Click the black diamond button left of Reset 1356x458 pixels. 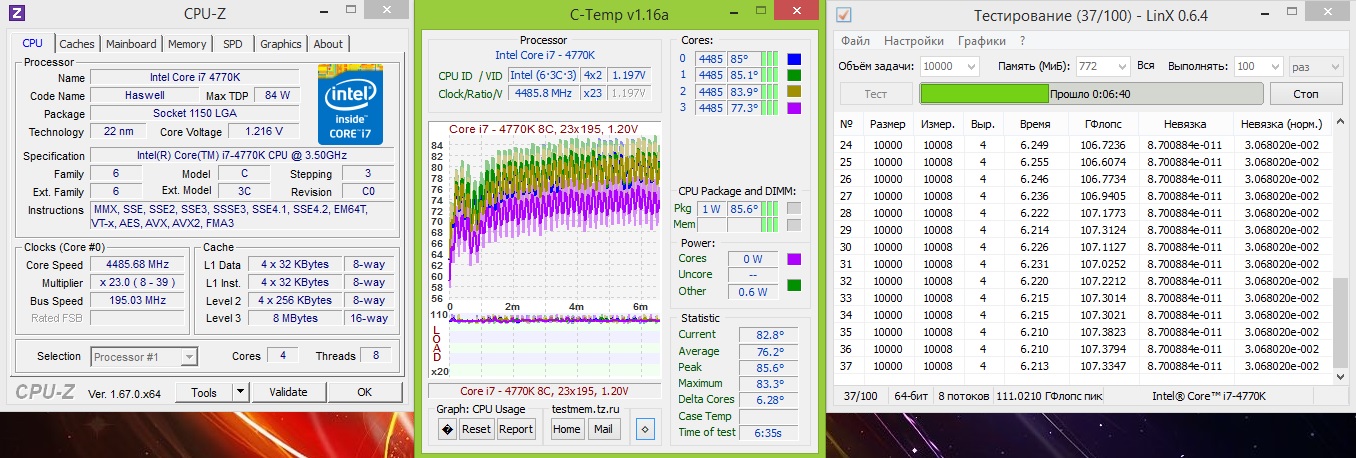(x=448, y=429)
